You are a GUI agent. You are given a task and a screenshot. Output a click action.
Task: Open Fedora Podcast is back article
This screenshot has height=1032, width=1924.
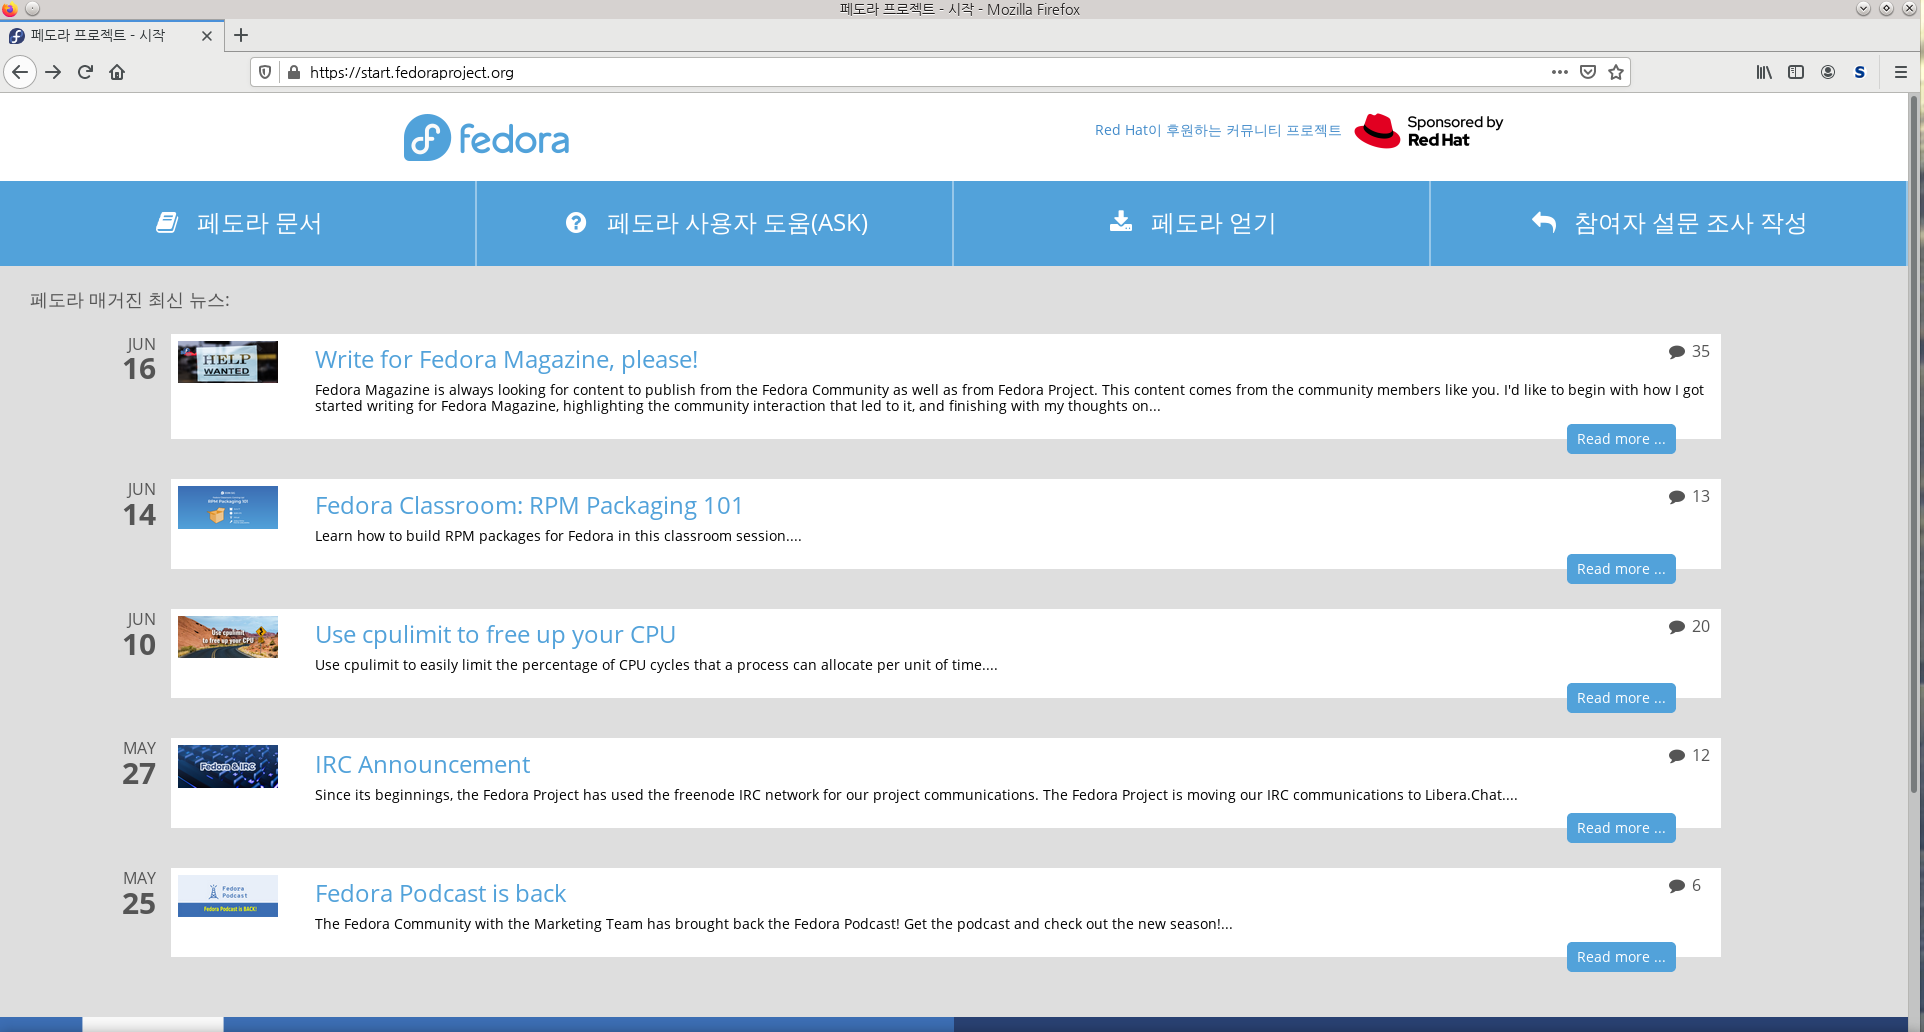click(440, 893)
